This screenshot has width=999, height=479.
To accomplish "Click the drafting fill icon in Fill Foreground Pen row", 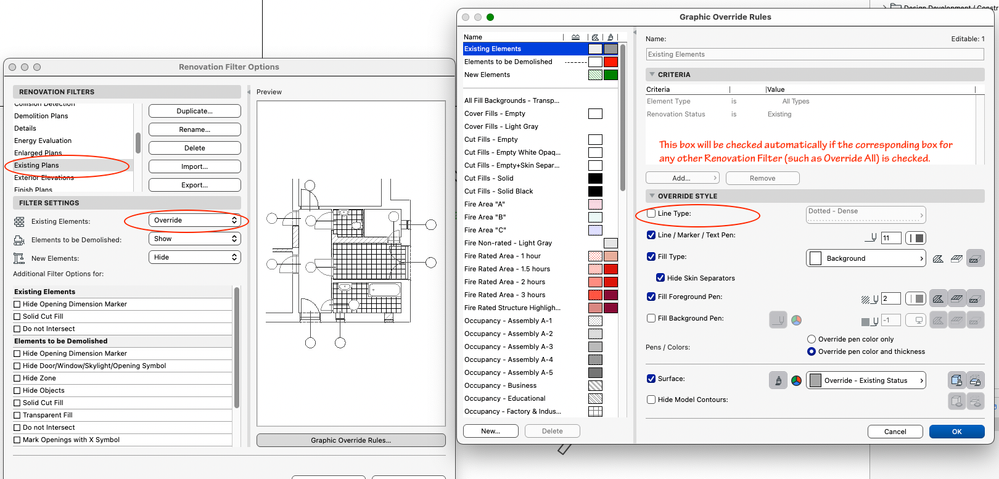I will [938, 298].
